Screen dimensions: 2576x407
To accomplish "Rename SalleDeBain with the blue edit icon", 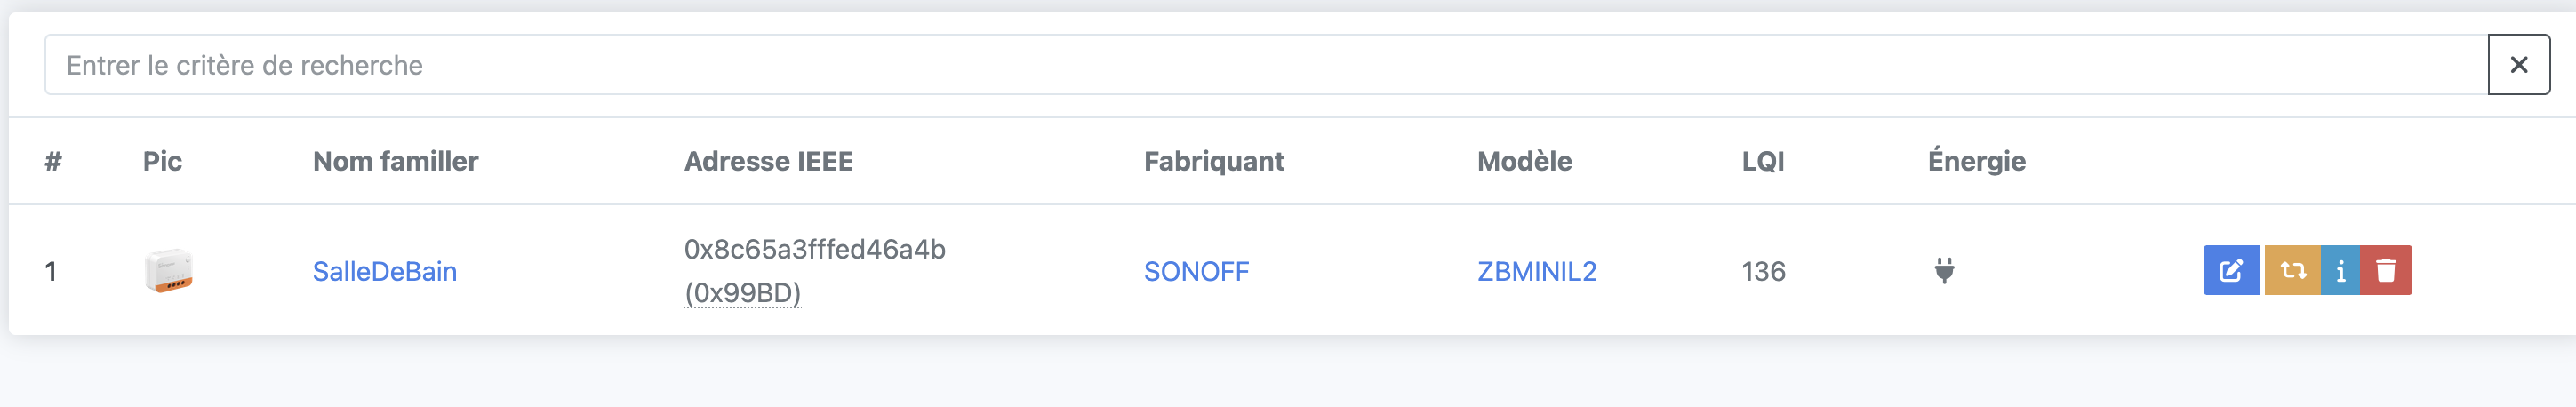I will coord(2230,271).
